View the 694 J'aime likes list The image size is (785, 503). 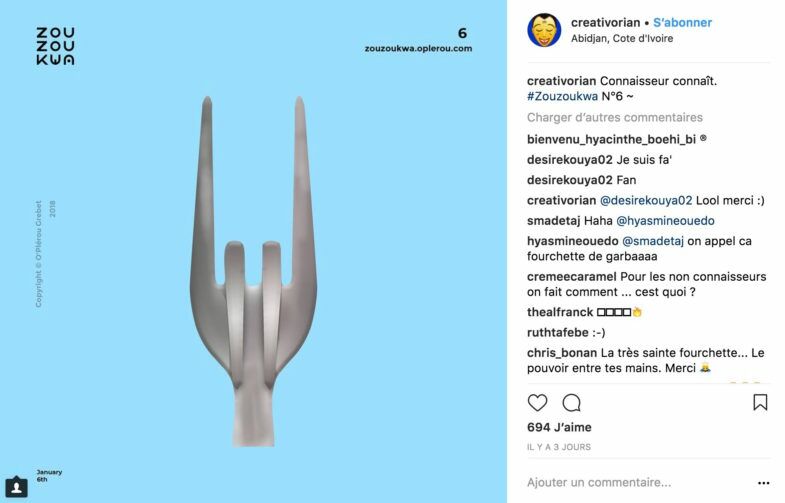[x=559, y=427]
